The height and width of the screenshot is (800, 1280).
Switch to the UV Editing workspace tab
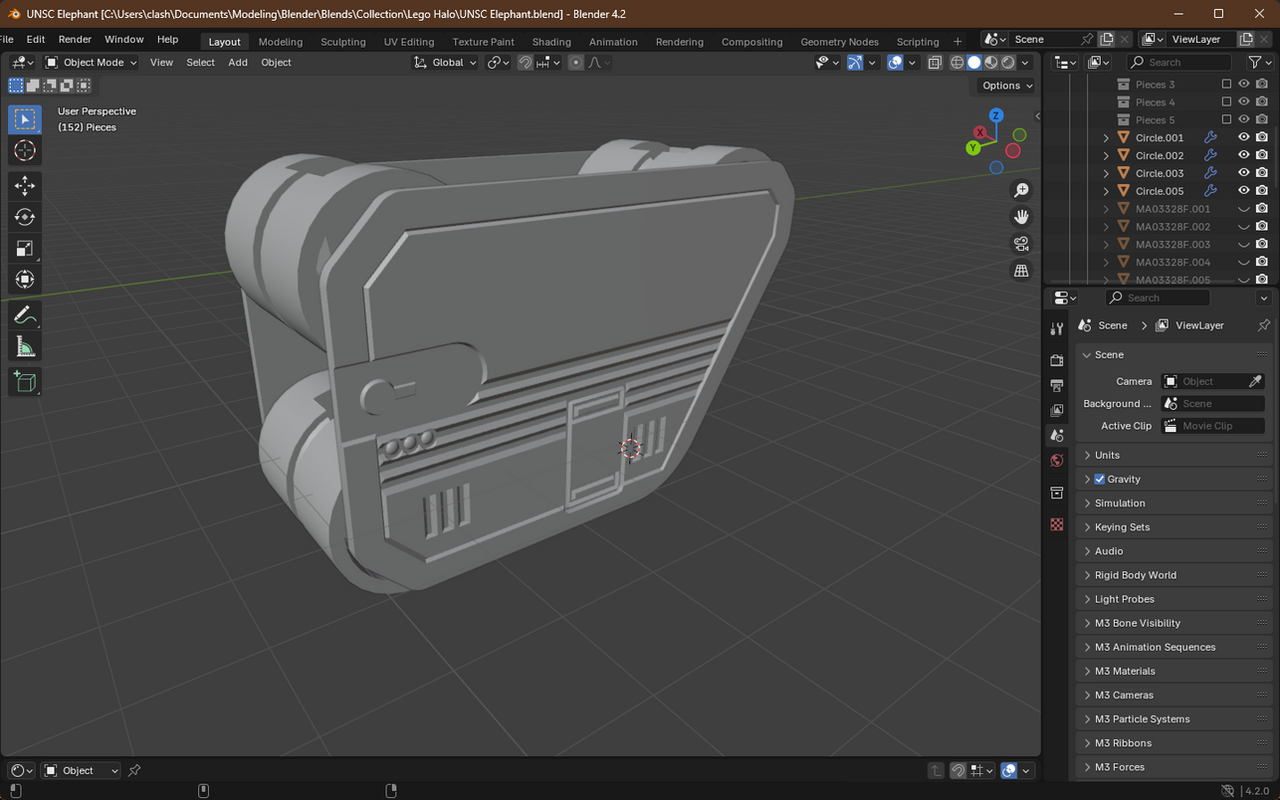click(409, 42)
